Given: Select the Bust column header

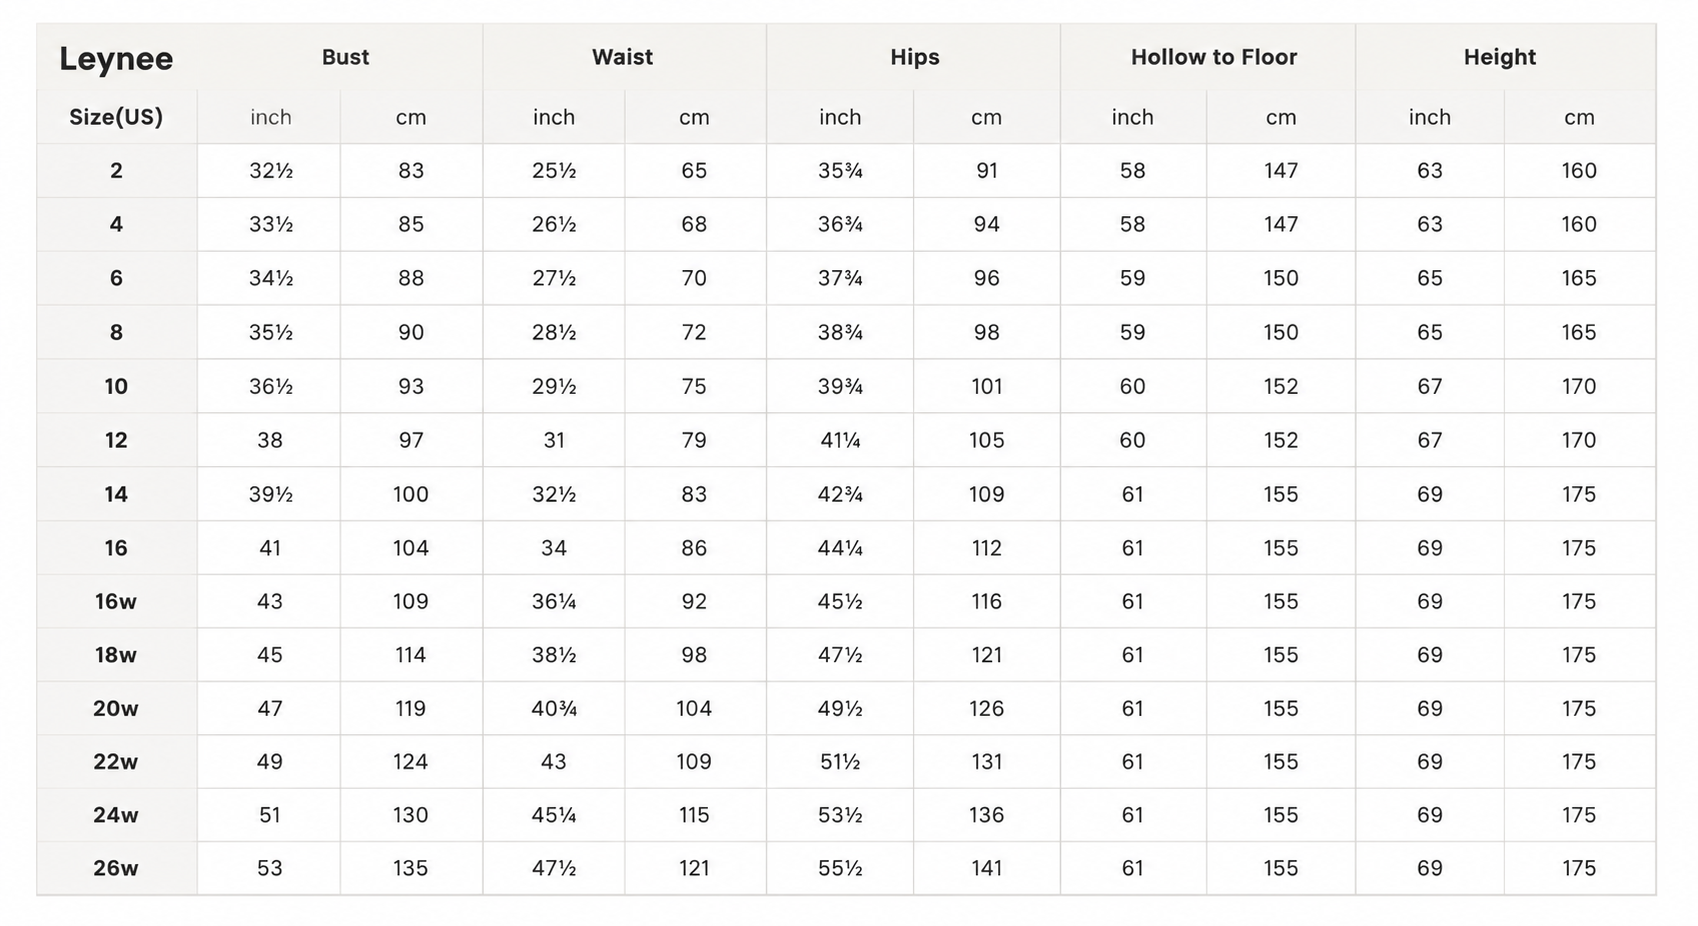Looking at the screenshot, I should [345, 57].
